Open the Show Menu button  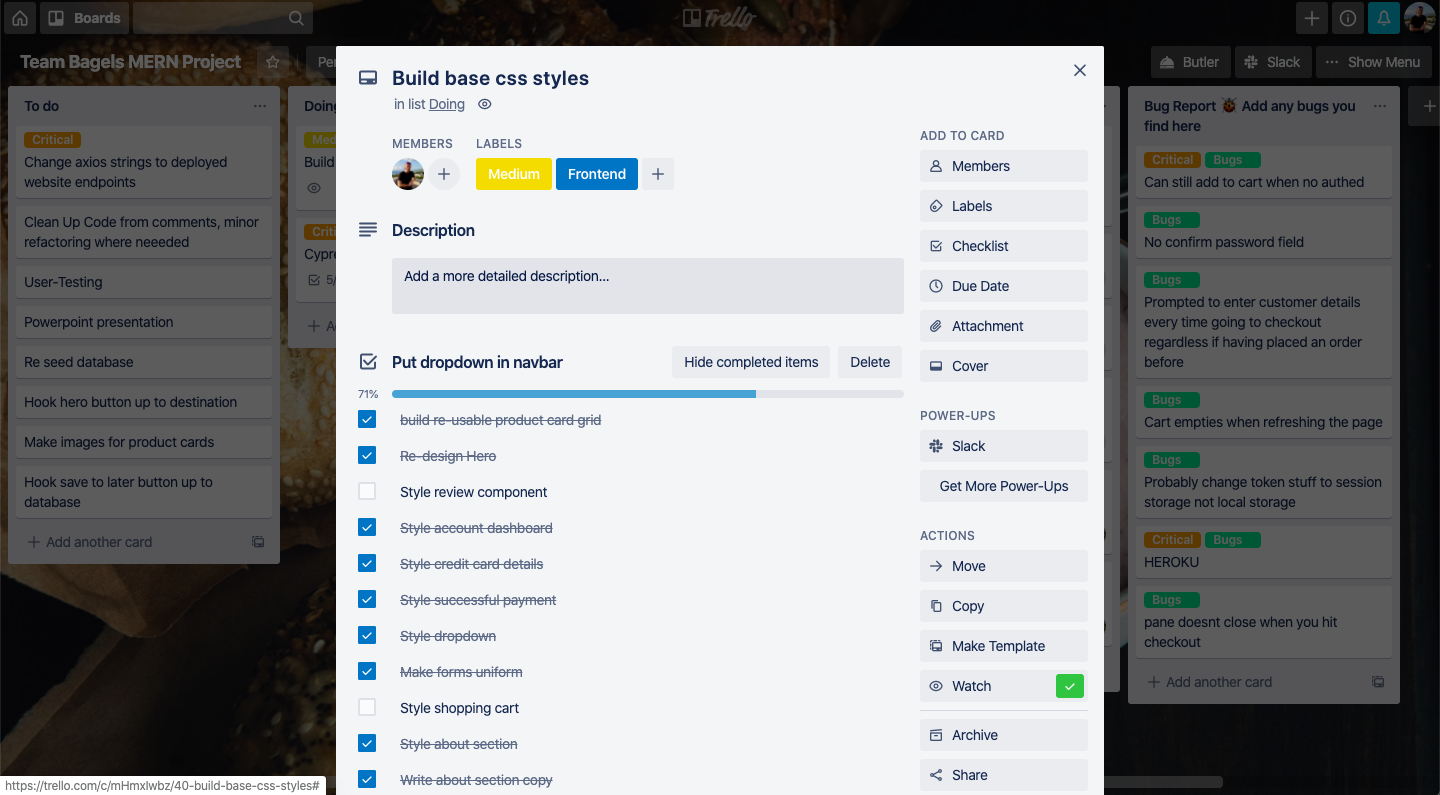(1373, 62)
